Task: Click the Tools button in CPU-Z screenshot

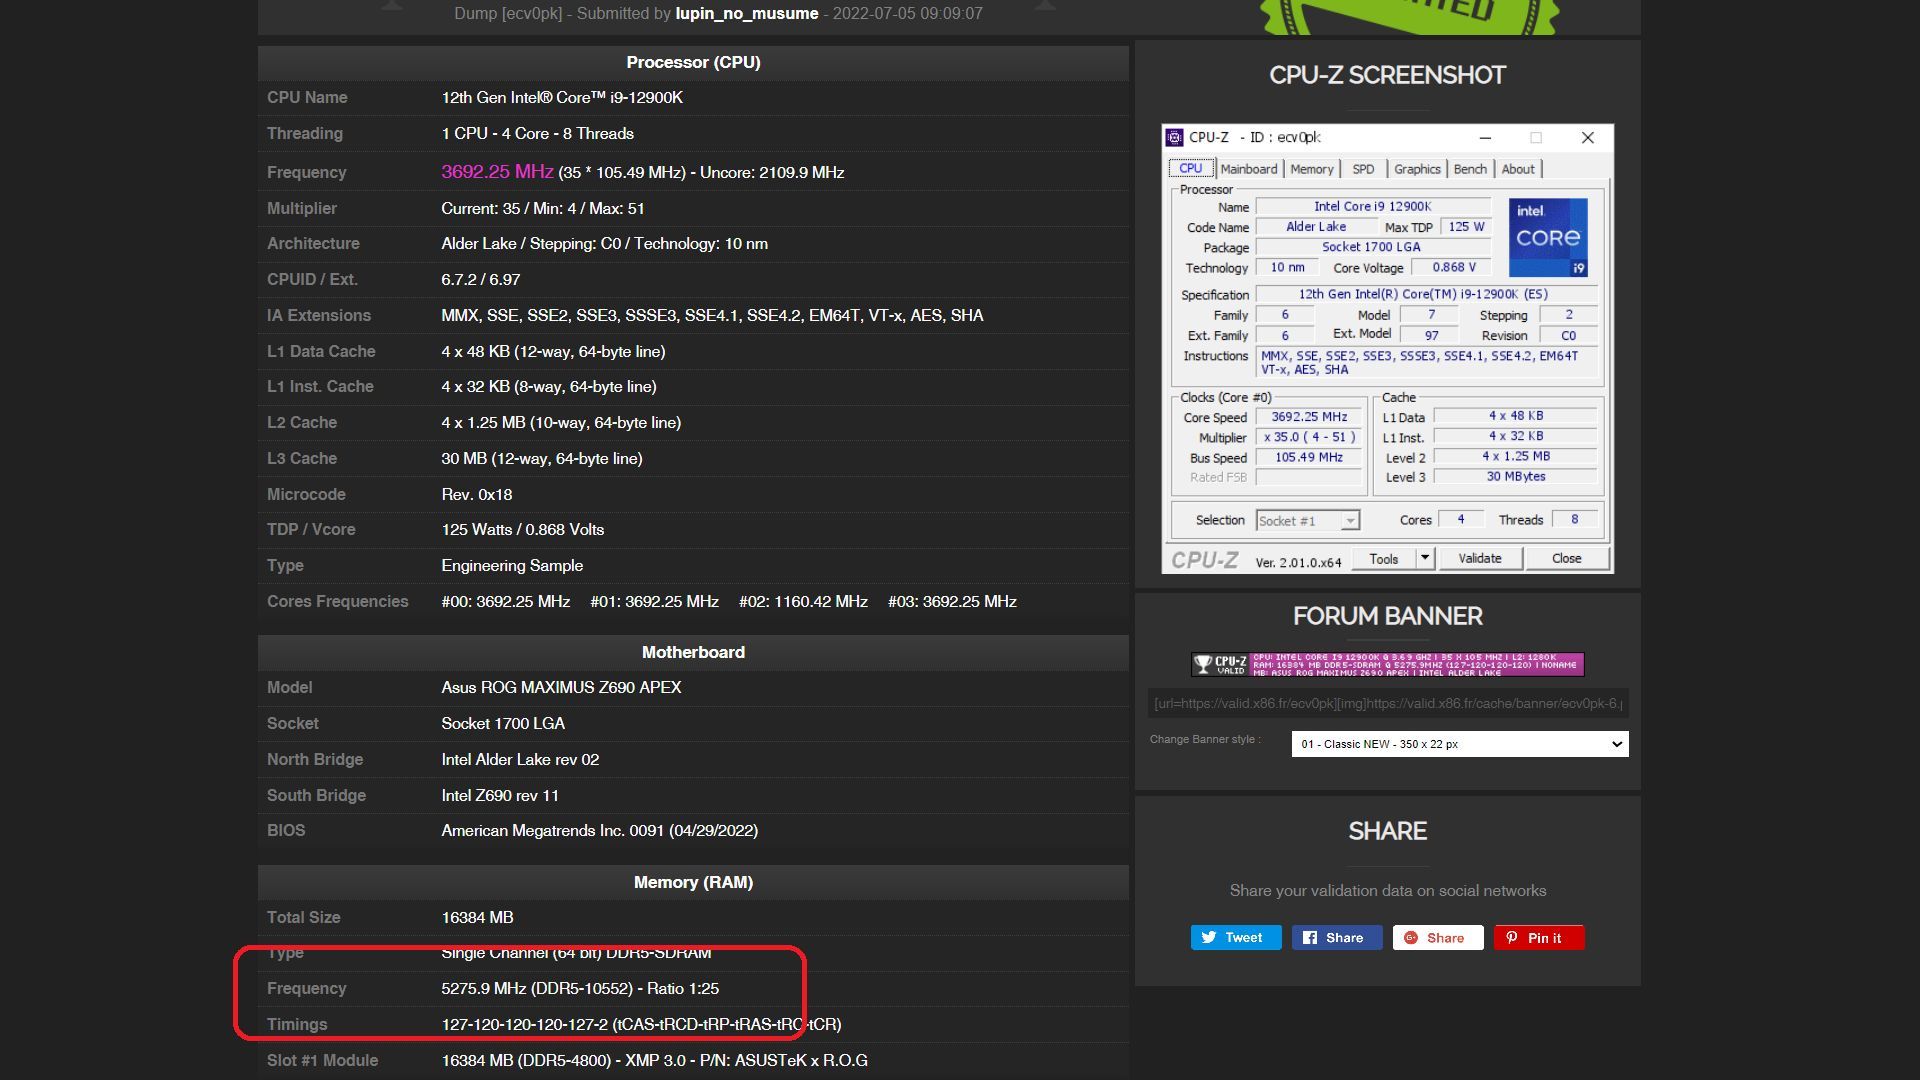Action: 1384,559
